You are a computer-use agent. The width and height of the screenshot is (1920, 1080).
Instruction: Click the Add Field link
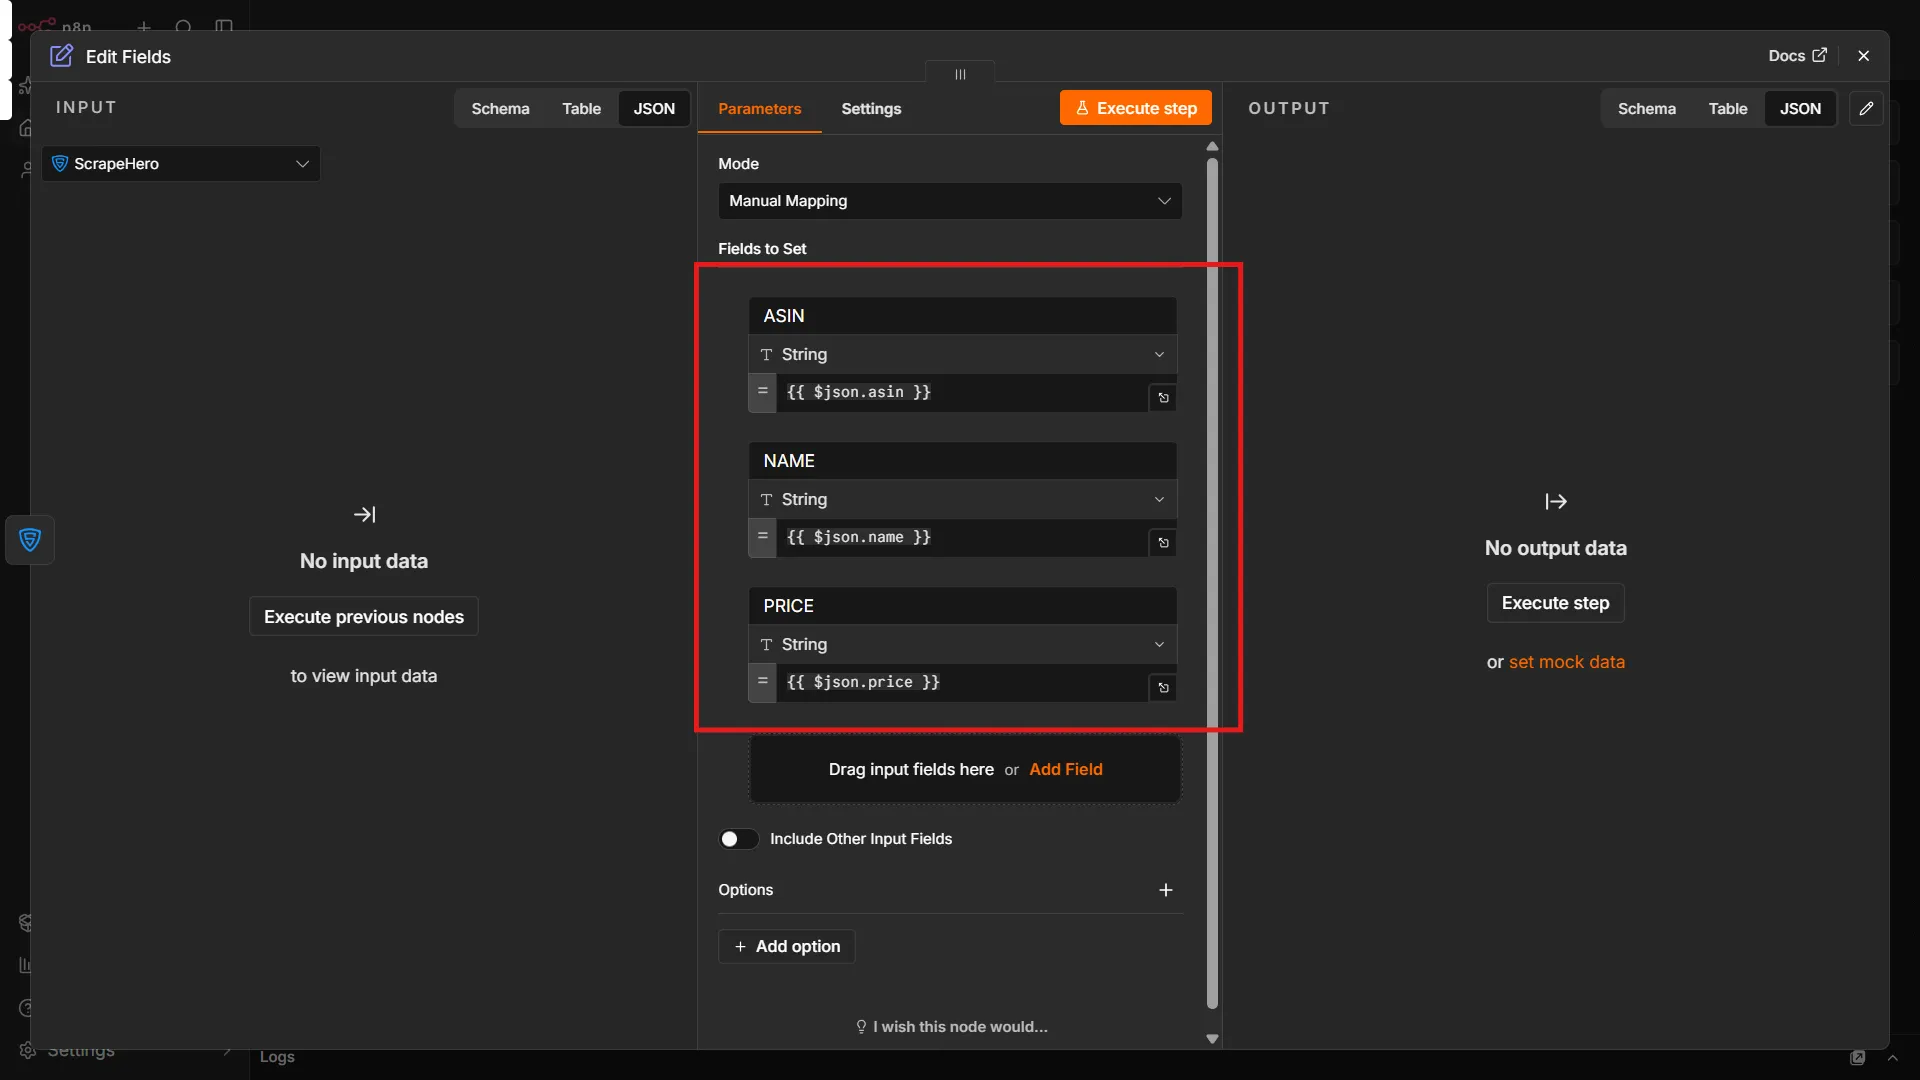coord(1066,769)
